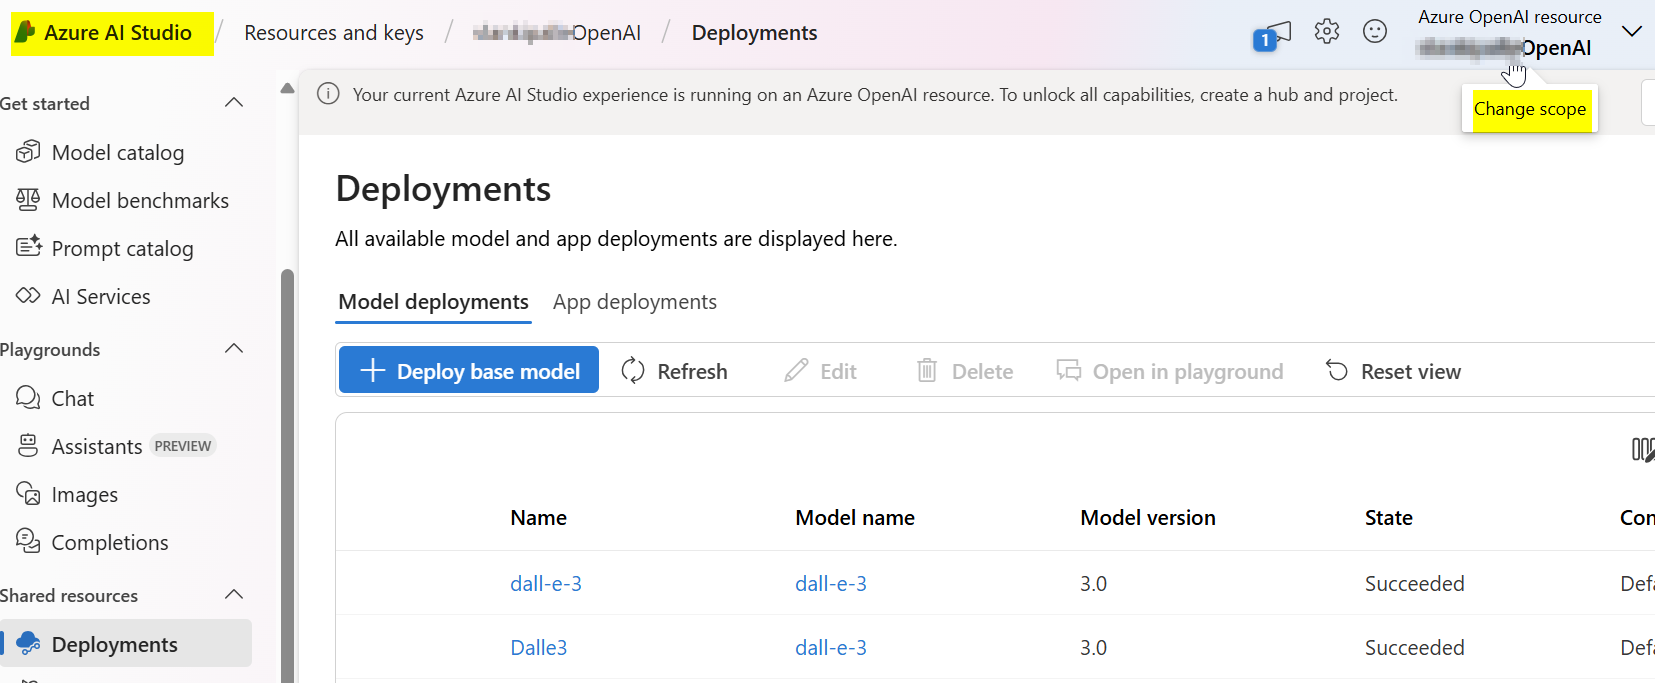Click the Chat bubble icon

28,397
